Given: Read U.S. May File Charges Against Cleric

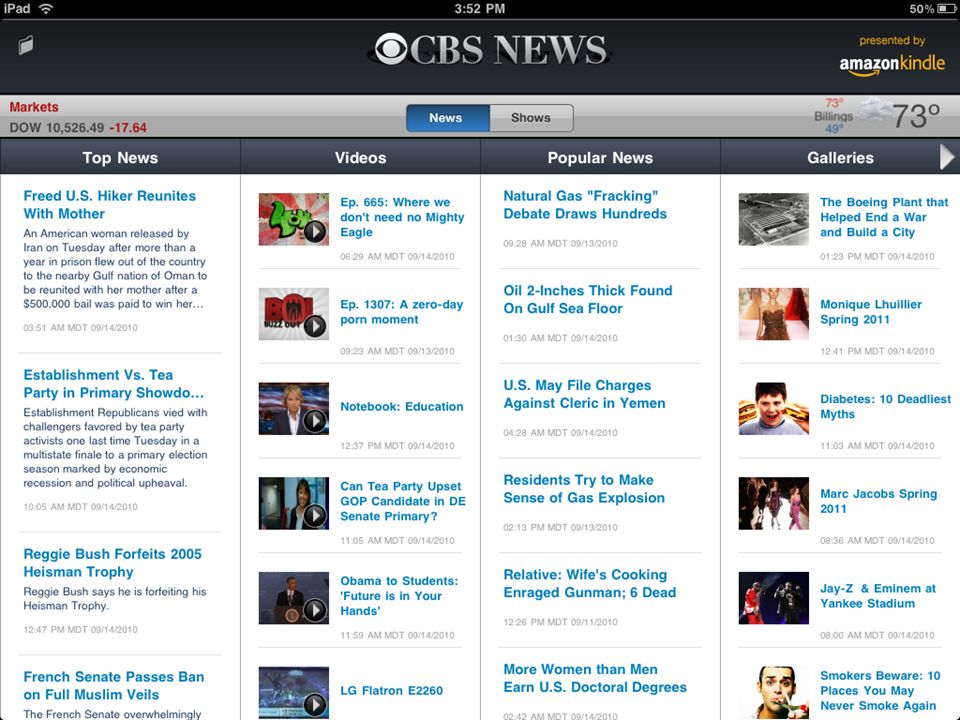Looking at the screenshot, I should 584,394.
